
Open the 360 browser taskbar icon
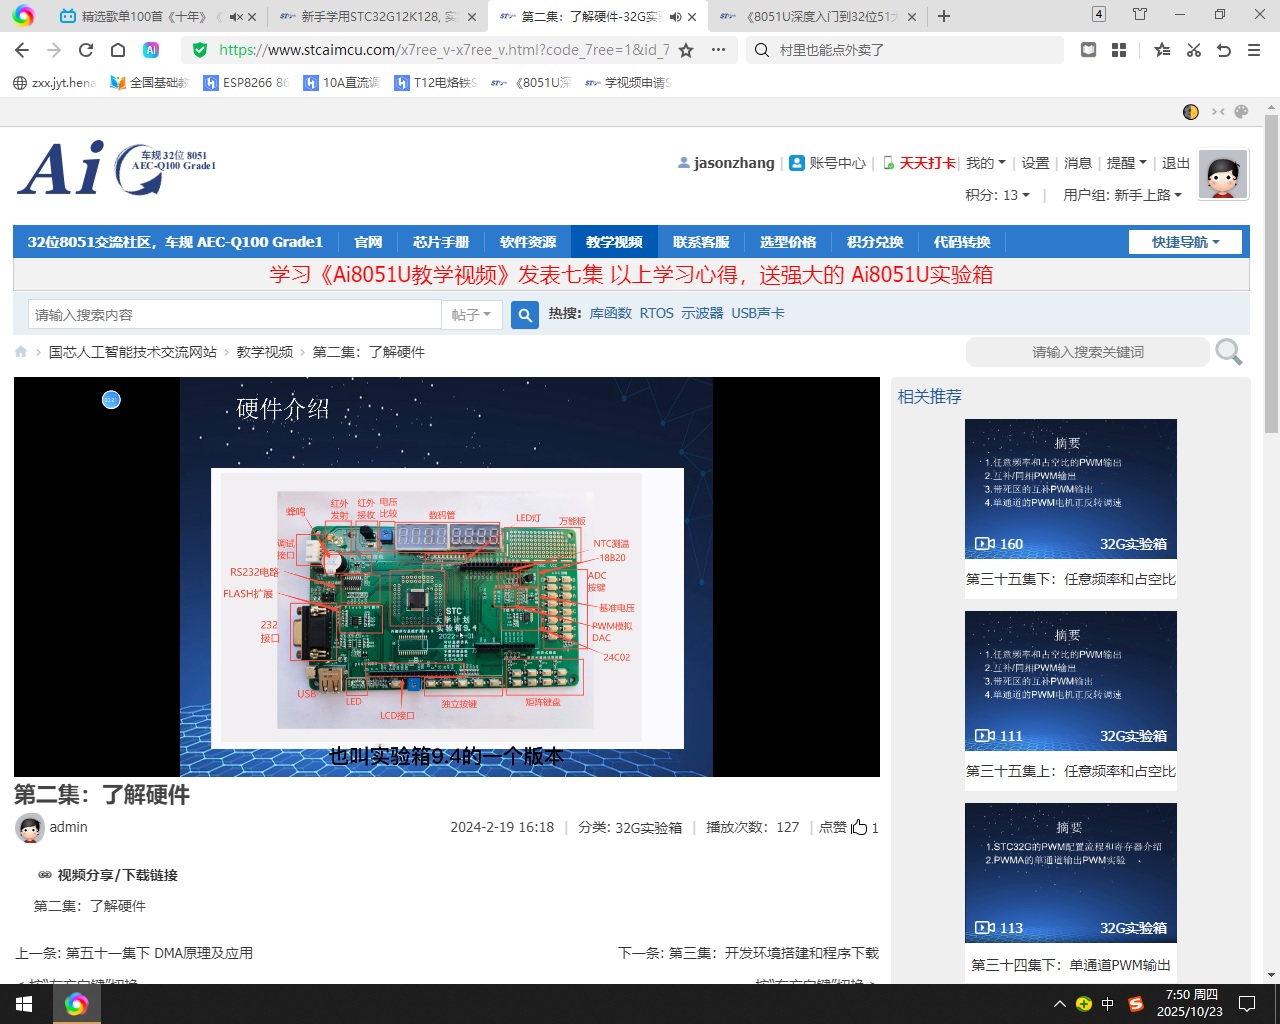click(x=77, y=1004)
